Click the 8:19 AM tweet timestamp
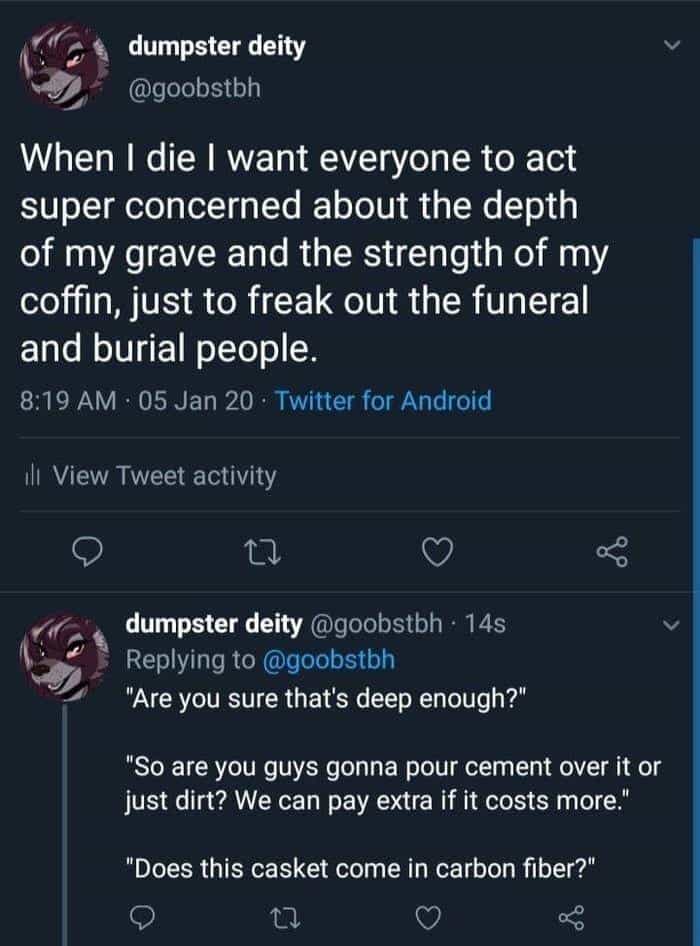 [65, 401]
